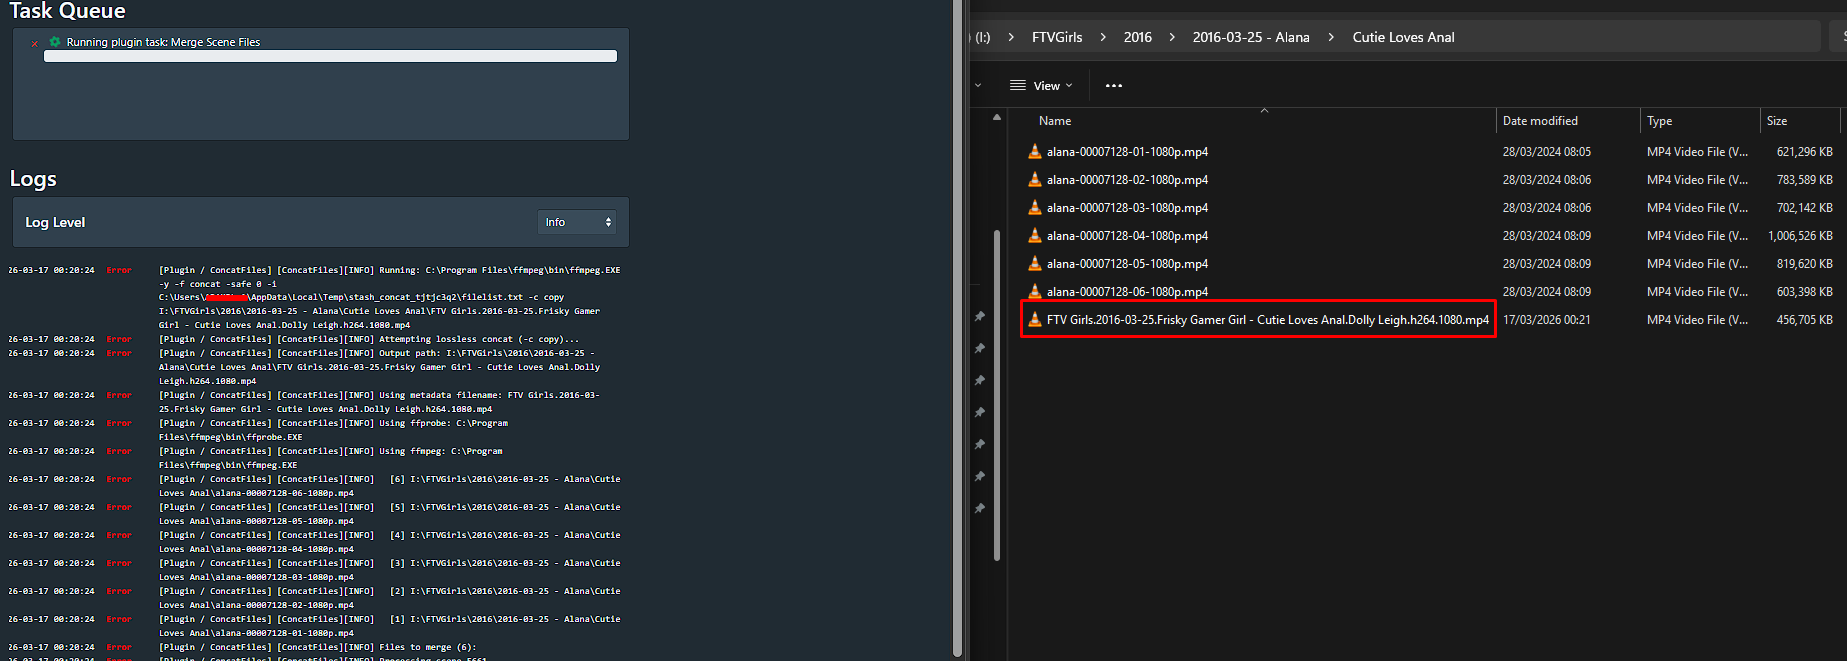The image size is (1847, 661).
Task: Click the VLC icon of alana-00007128-03-1080p.mp4
Action: 1035,208
